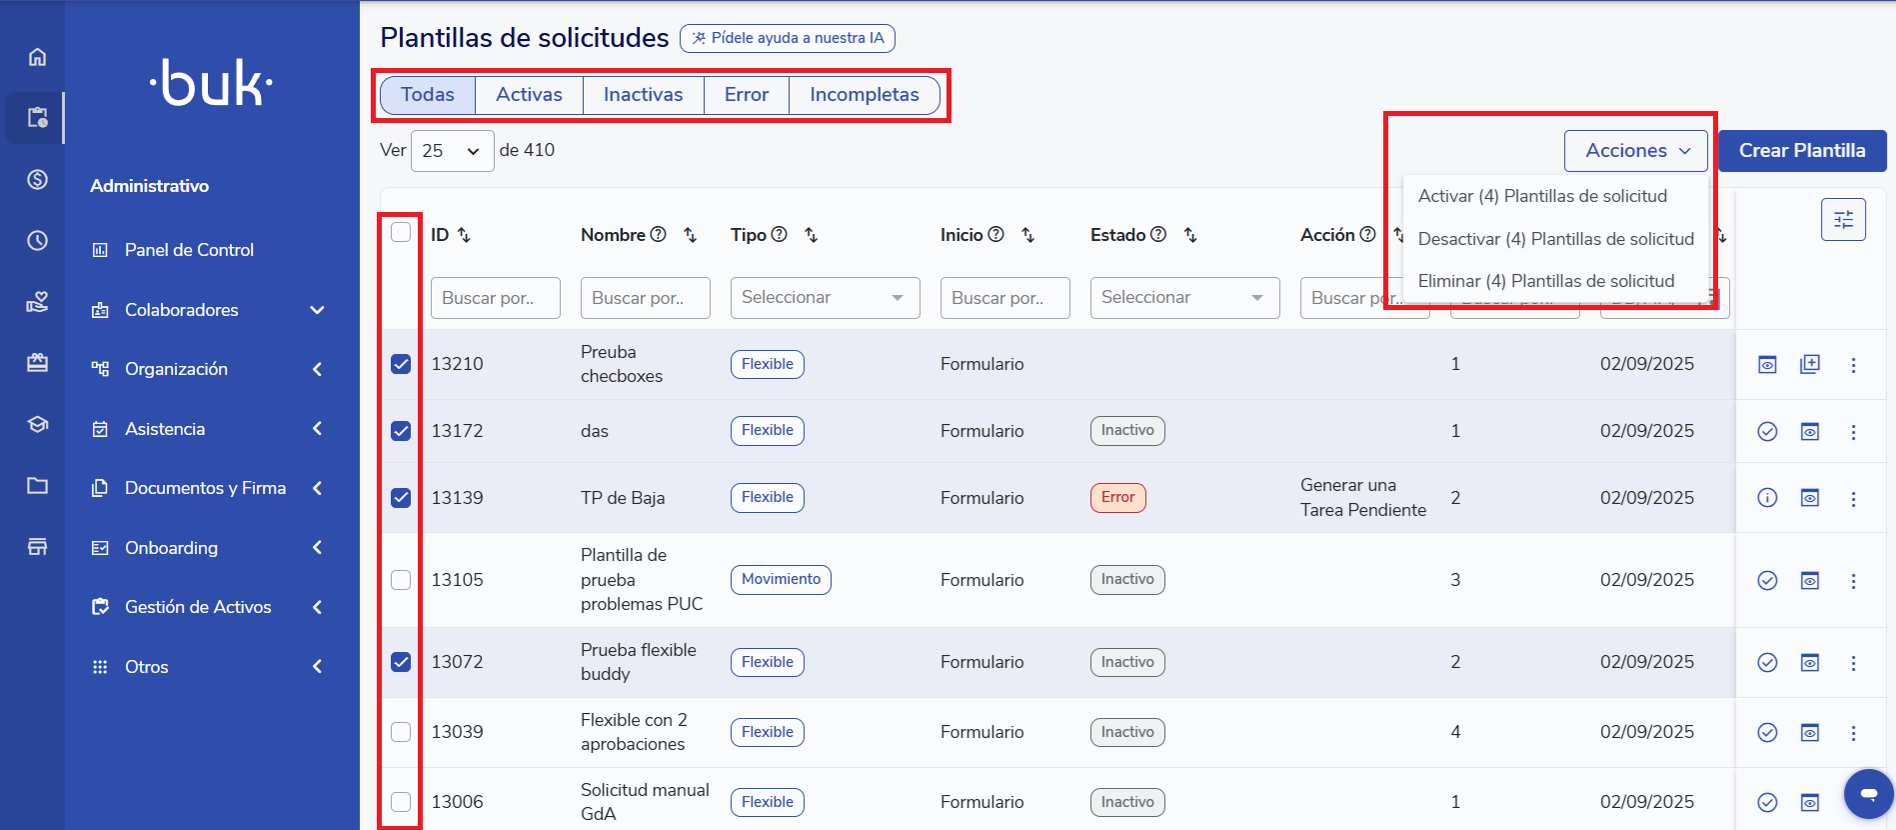The height and width of the screenshot is (830, 1896).
Task: Open three-dot menu for row 13139
Action: pyautogui.click(x=1853, y=498)
